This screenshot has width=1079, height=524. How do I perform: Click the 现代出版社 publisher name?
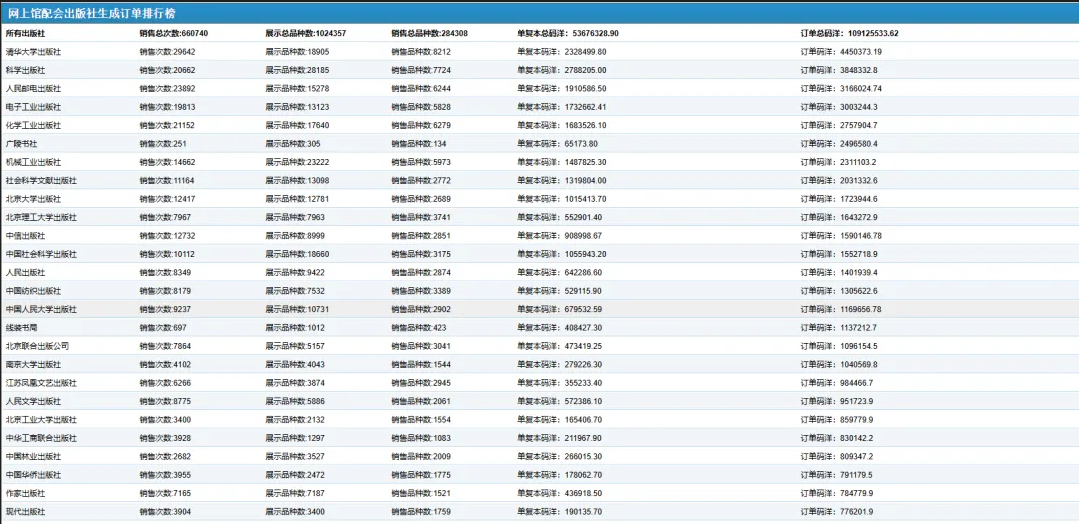tap(26, 512)
